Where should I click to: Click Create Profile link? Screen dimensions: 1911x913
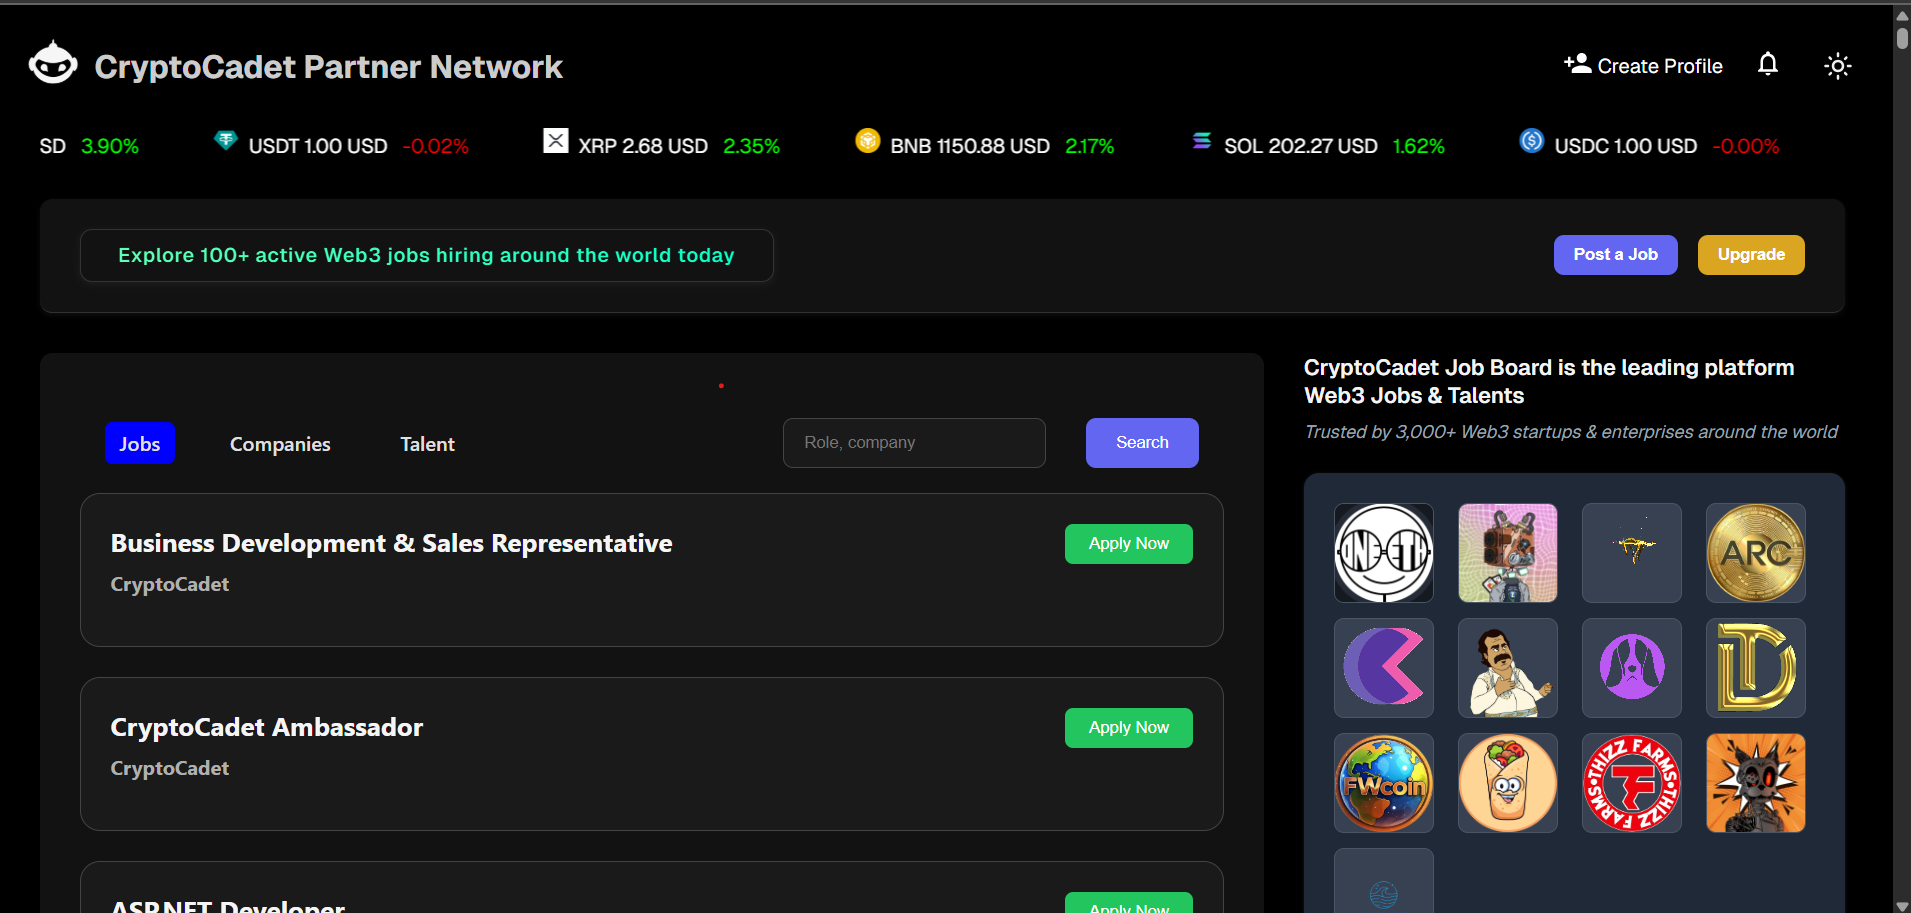pyautogui.click(x=1643, y=66)
